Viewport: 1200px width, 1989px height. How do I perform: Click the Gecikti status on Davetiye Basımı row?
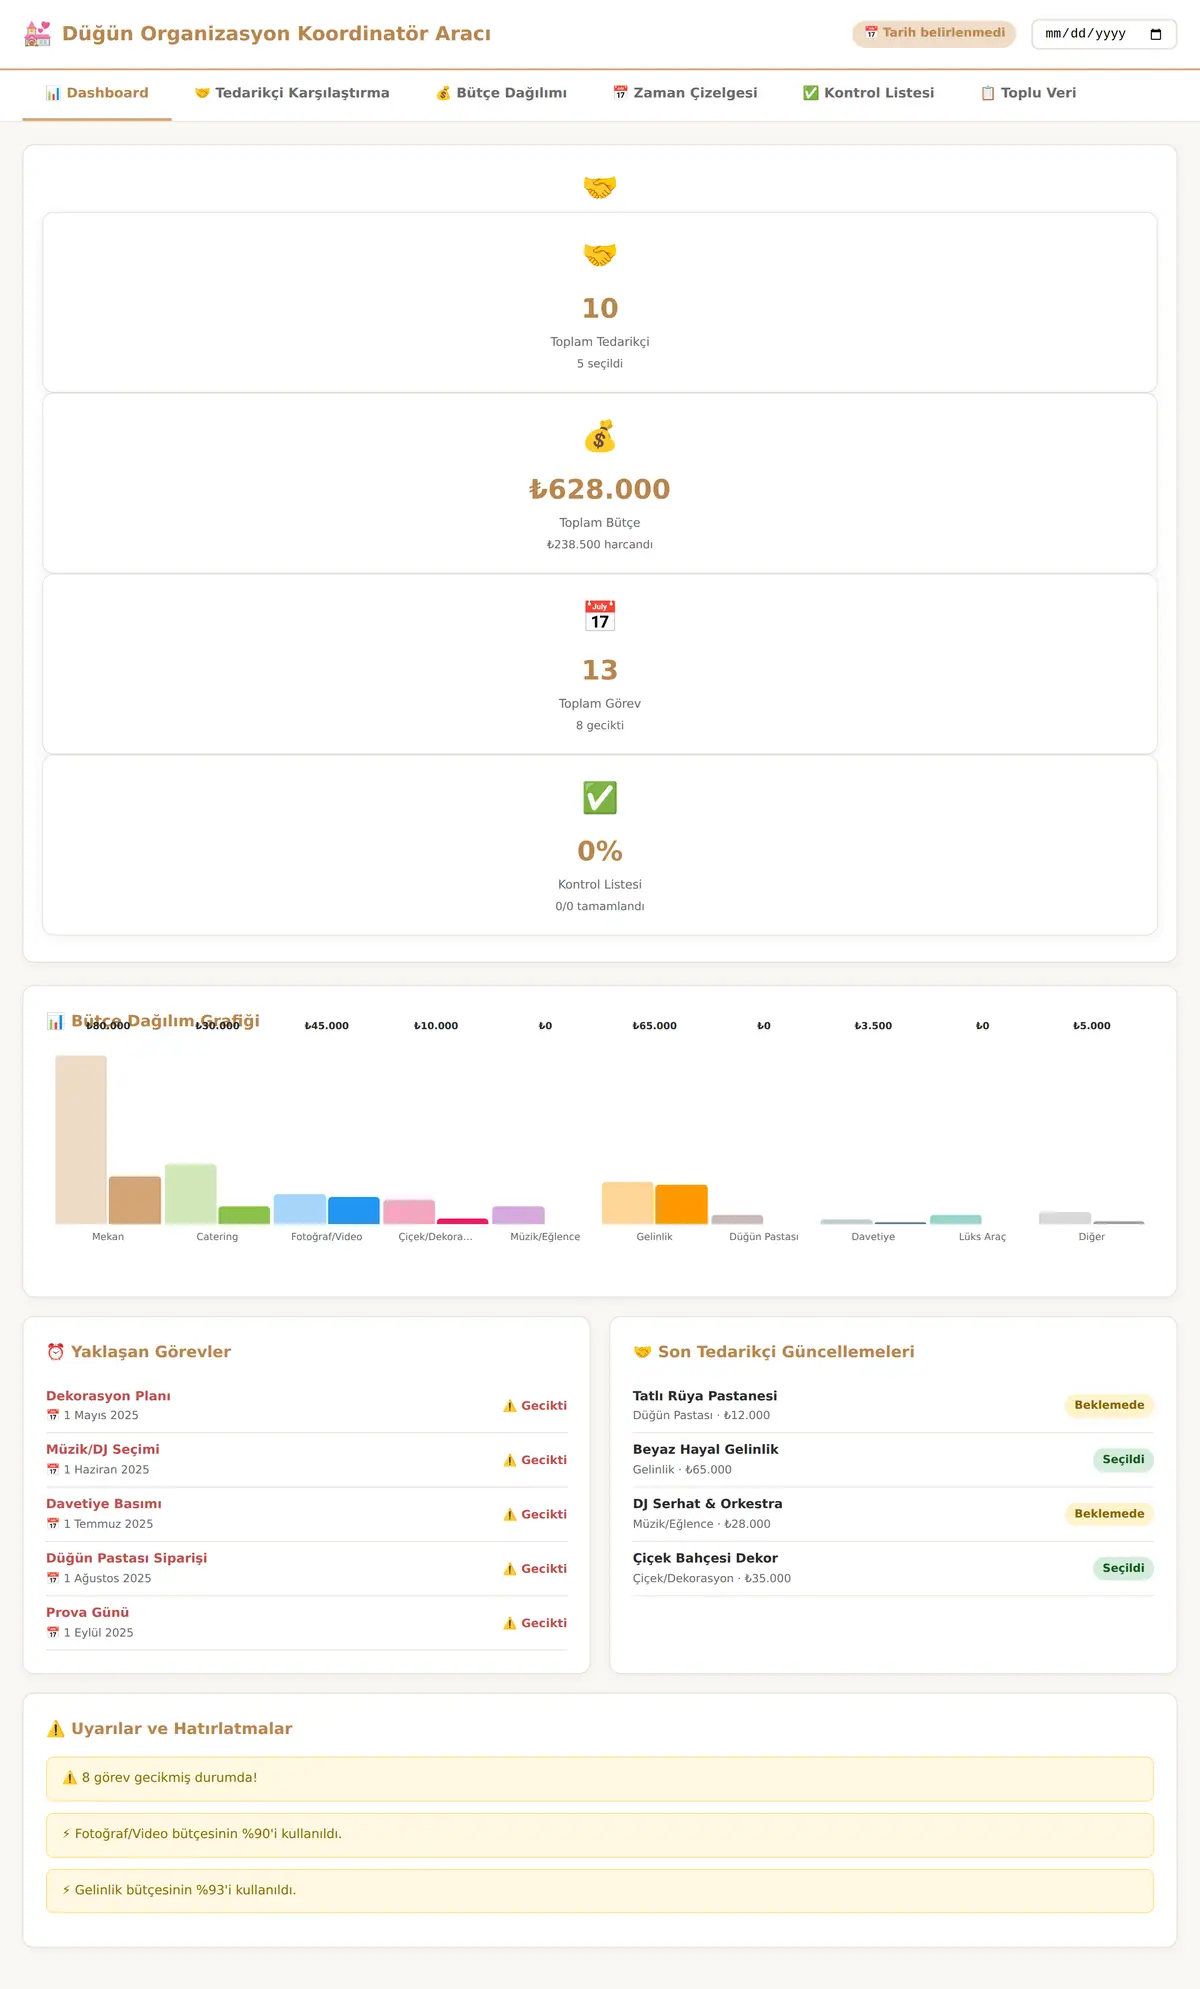click(535, 1515)
